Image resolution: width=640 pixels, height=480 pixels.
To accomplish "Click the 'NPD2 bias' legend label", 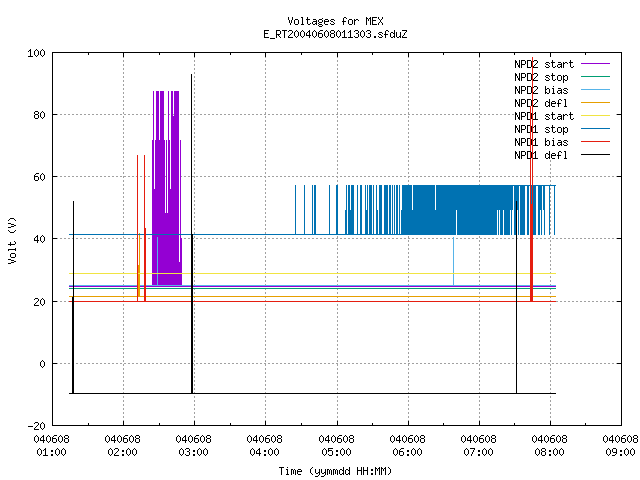I will coord(541,90).
